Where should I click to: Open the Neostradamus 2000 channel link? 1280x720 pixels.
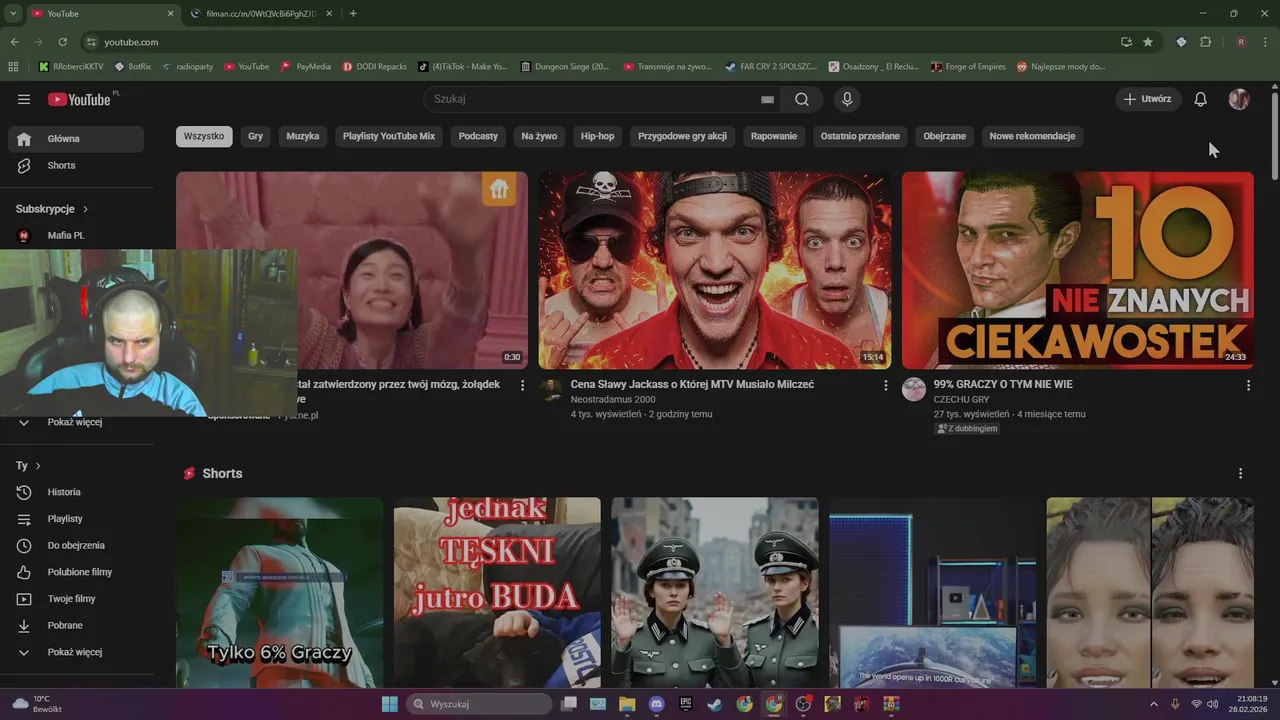click(613, 399)
